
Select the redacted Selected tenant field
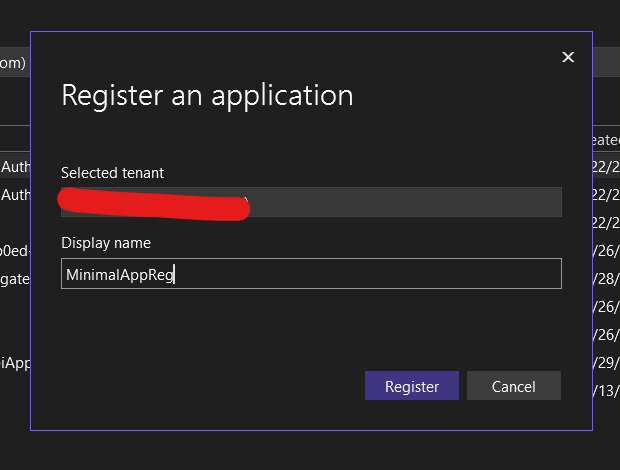310,202
